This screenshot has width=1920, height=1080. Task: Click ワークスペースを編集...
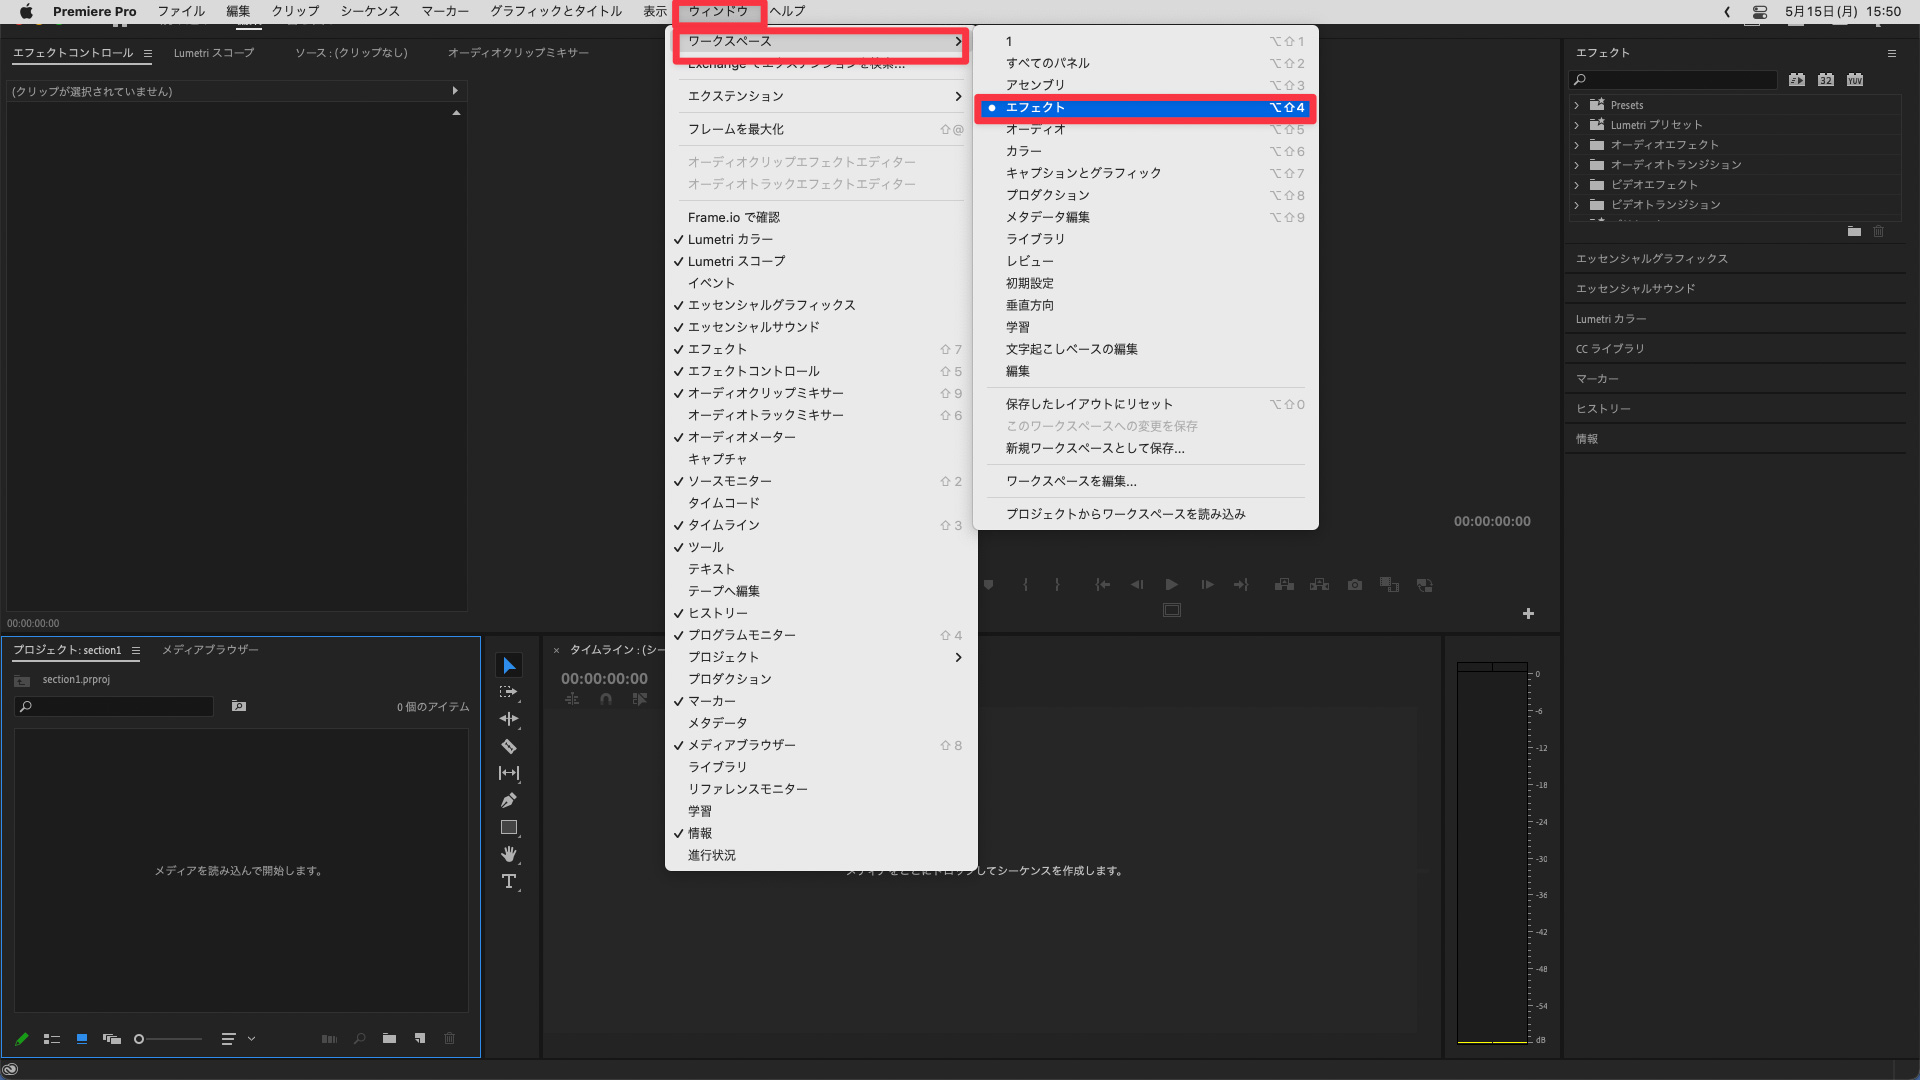[1071, 481]
